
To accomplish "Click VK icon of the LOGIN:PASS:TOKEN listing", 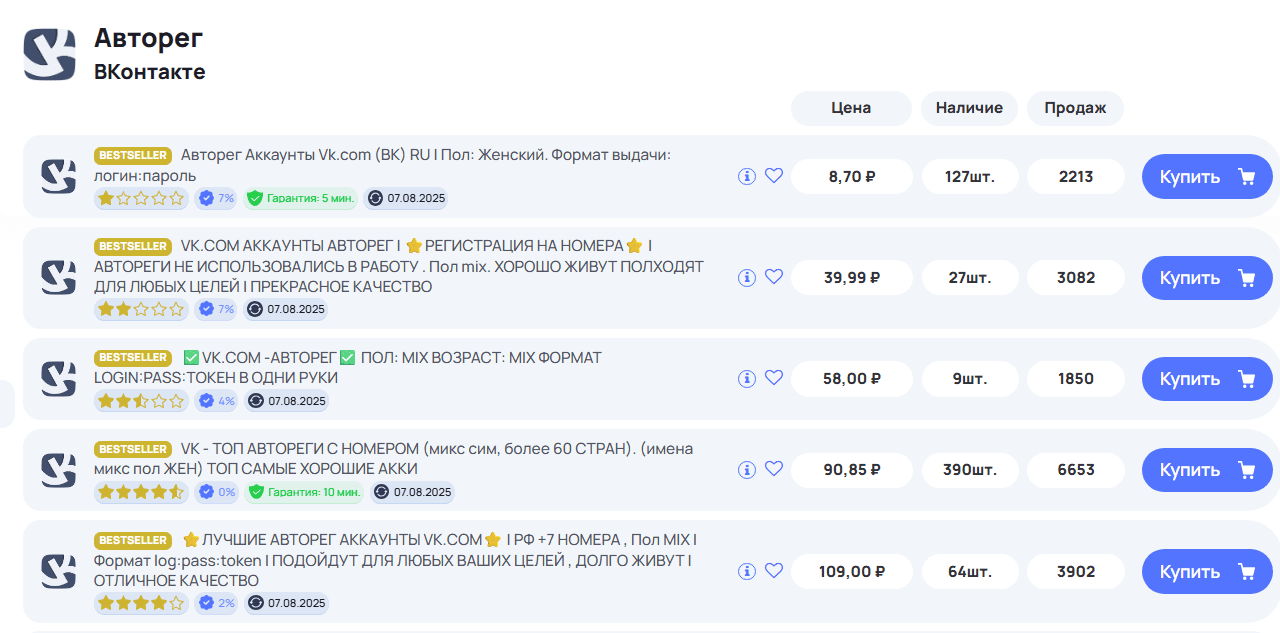I will 58,378.
